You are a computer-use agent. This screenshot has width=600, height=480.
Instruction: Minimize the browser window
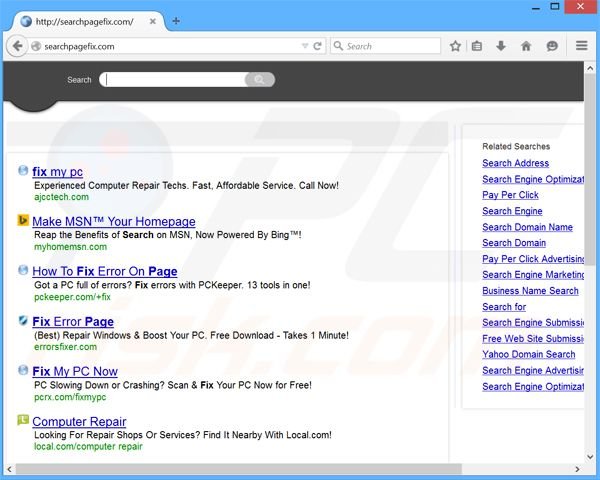(x=536, y=8)
